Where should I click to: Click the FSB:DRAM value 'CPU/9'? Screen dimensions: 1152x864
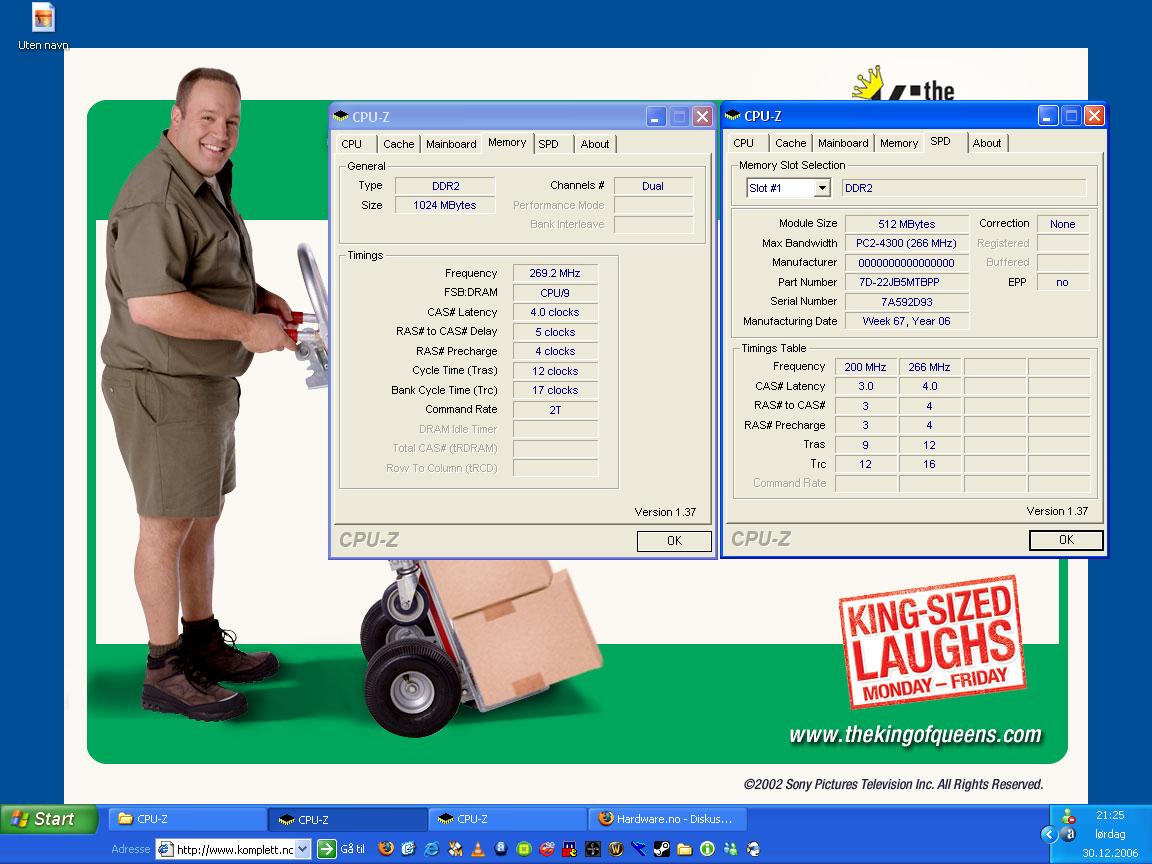coord(555,292)
